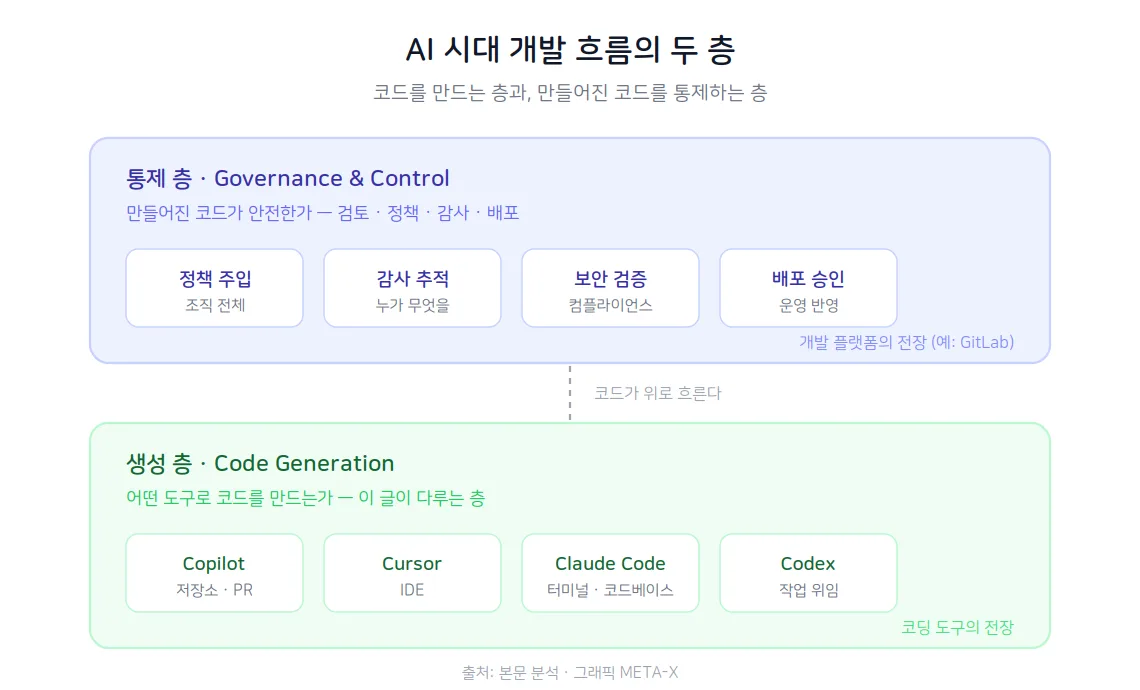1140x690 pixels.
Task: Click the blue governance layer description text
Action: [323, 212]
